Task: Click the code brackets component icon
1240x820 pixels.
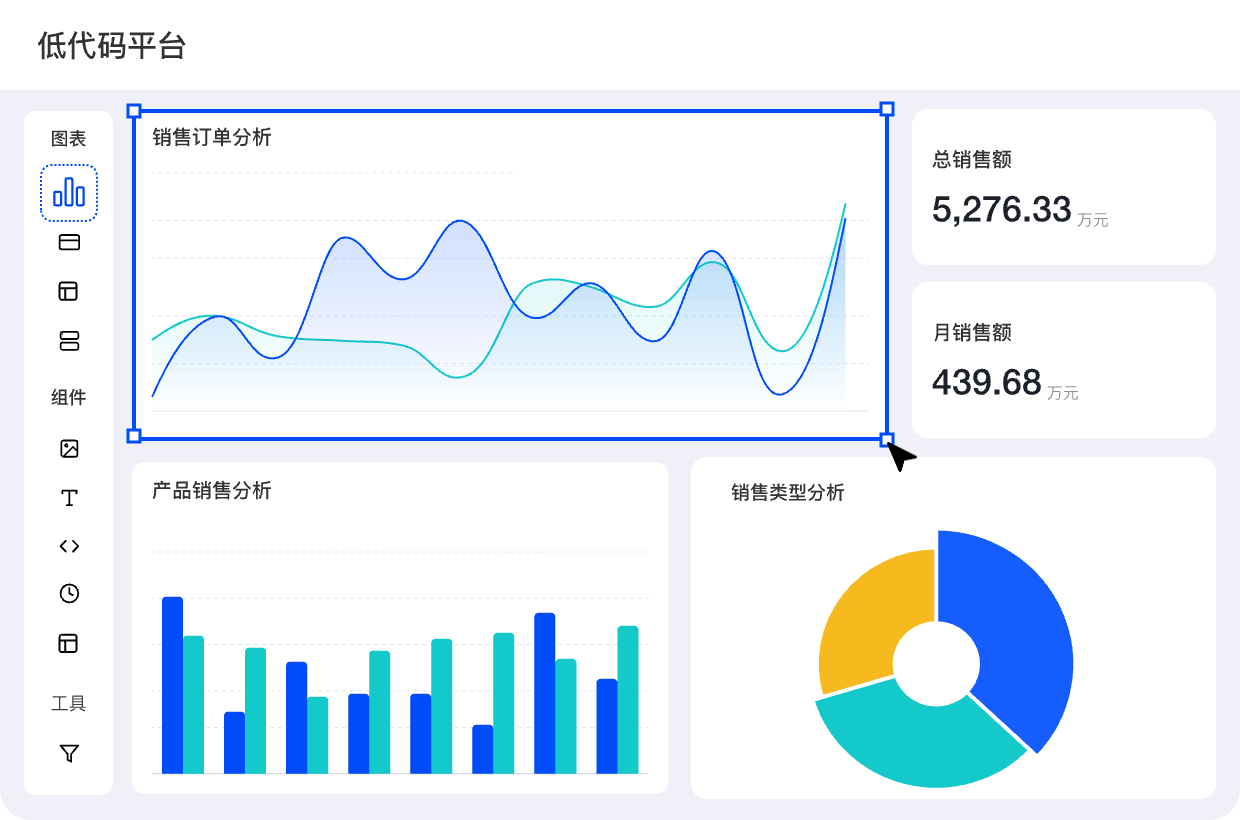Action: tap(69, 546)
